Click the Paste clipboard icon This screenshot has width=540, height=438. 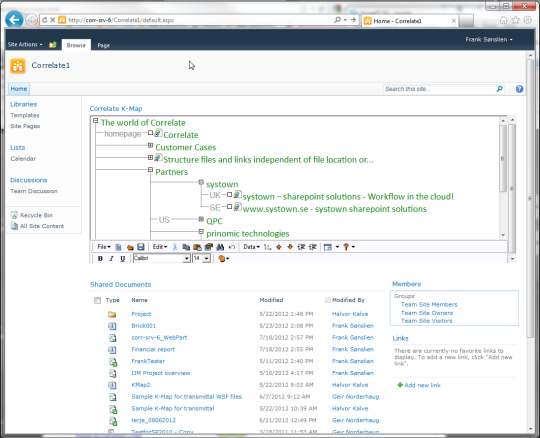coord(197,247)
